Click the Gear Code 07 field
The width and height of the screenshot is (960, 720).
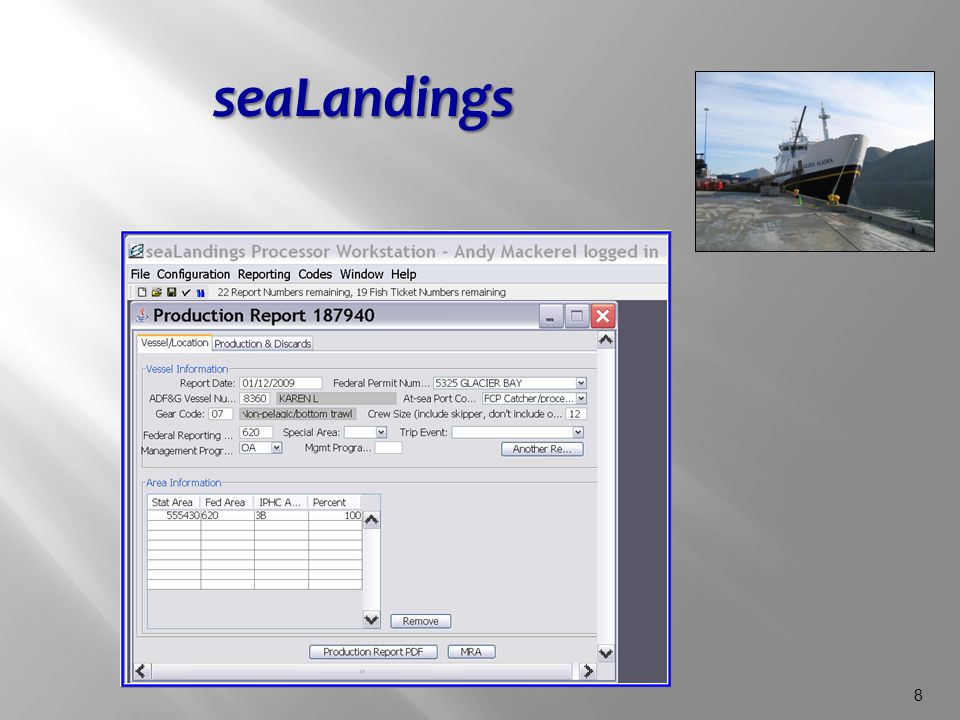(220, 414)
